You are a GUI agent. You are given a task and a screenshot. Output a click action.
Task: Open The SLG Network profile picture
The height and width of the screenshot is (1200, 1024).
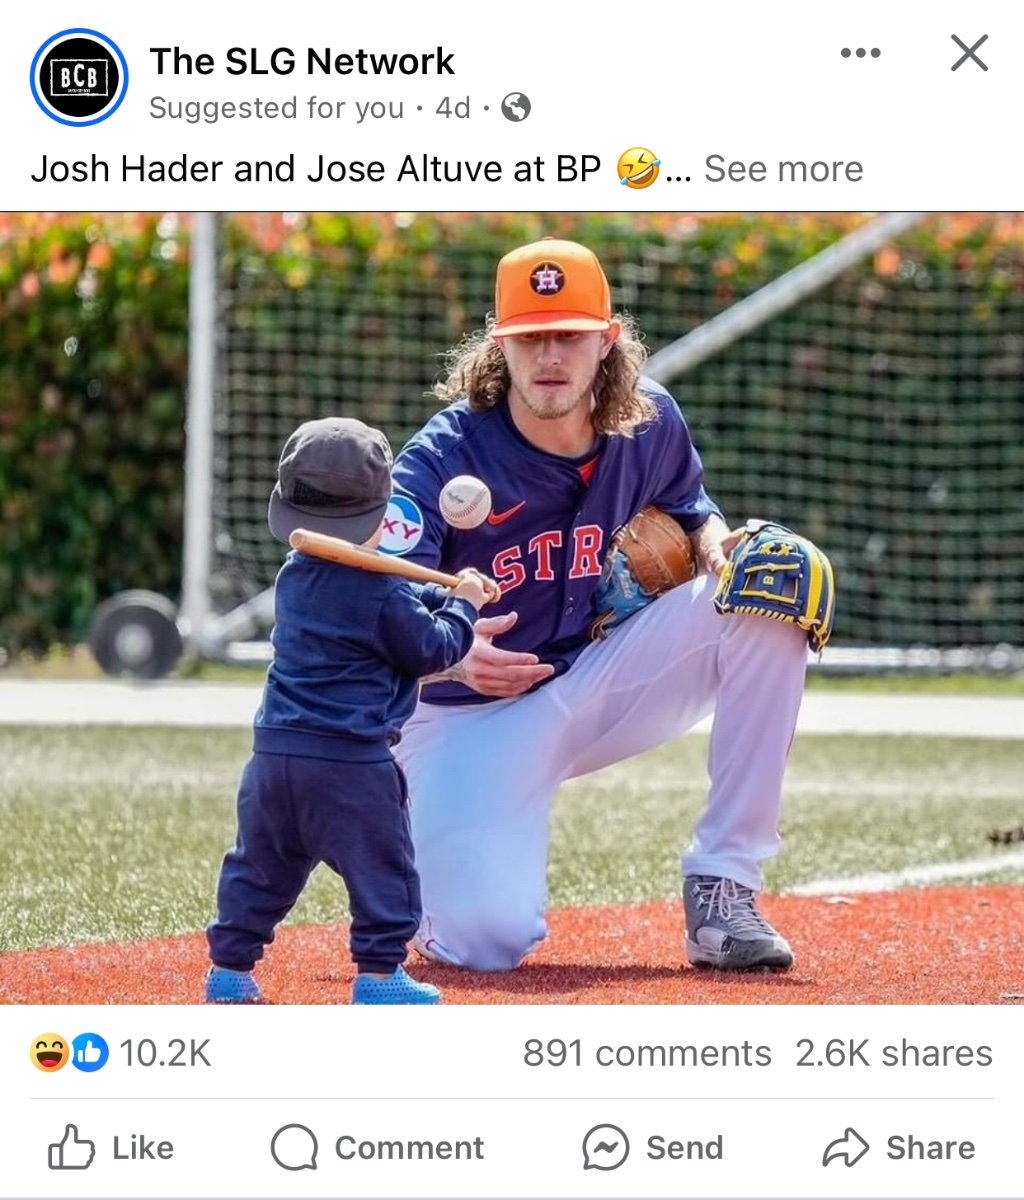coord(79,78)
